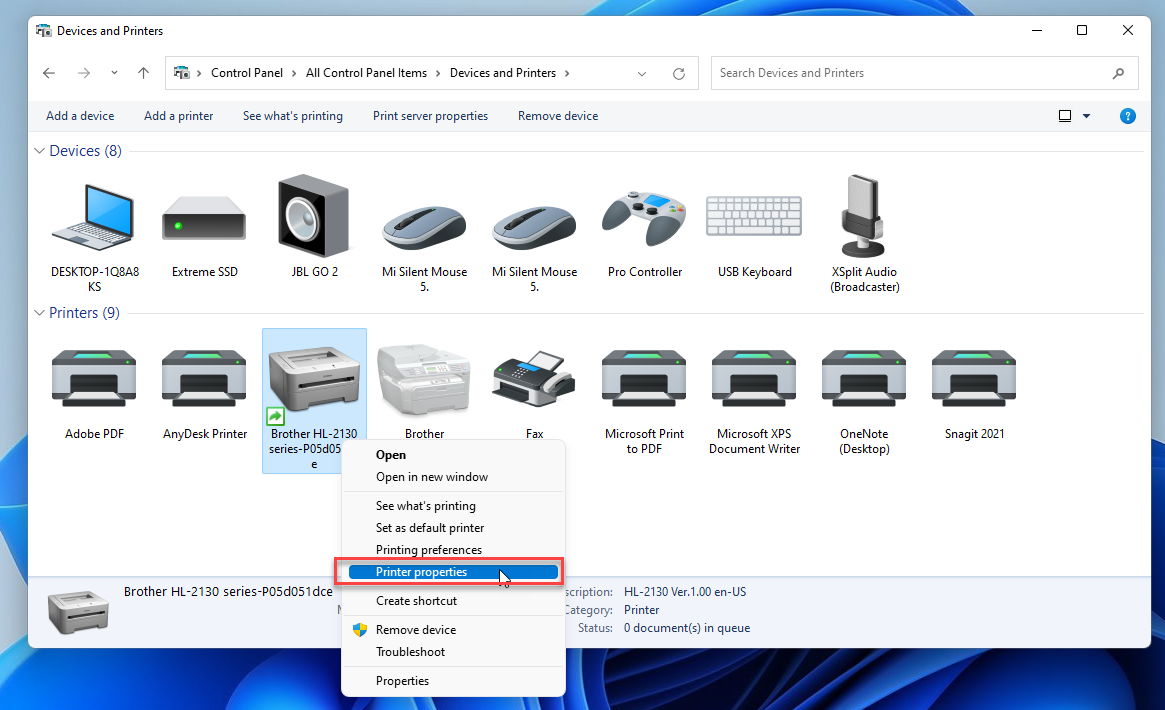
Task: Select the DESKTOP-1Q8A8KS laptop device icon
Action: point(94,218)
